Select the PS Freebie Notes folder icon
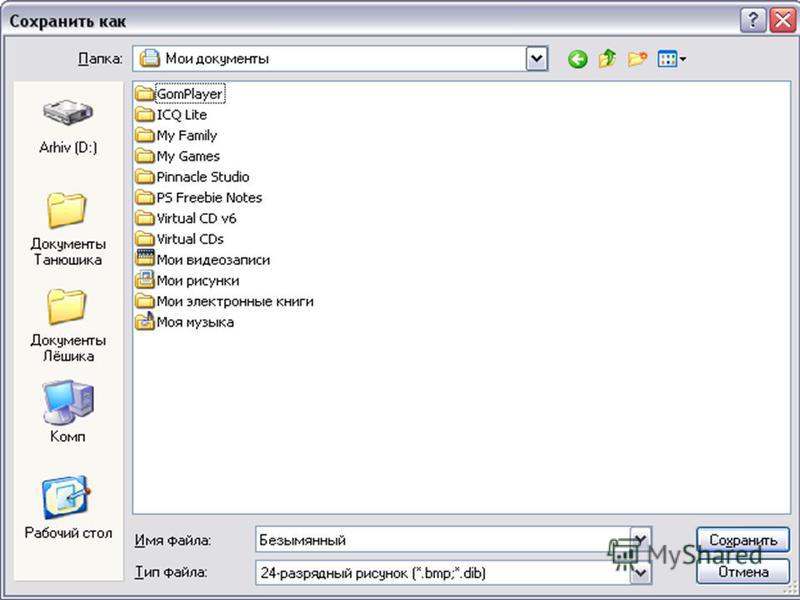This screenshot has width=800, height=600. click(144, 197)
